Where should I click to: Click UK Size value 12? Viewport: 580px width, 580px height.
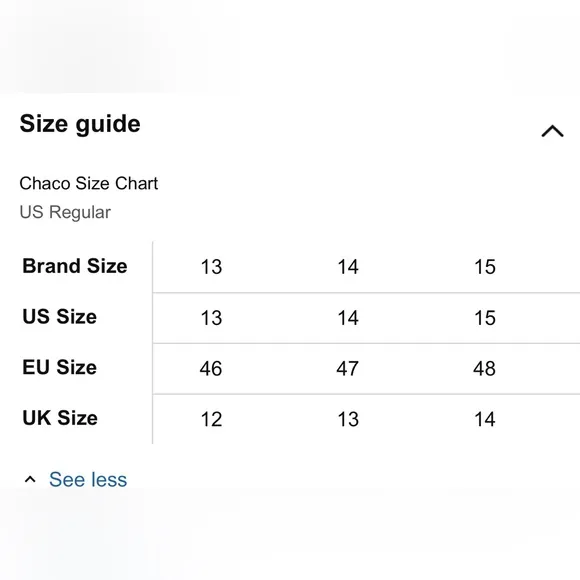click(x=211, y=419)
